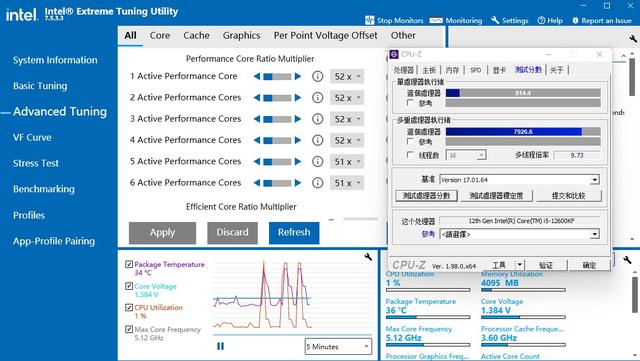This screenshot has width=640, height=361.
Task: Show info for 3 Active Performance Cores
Action: click(x=318, y=119)
